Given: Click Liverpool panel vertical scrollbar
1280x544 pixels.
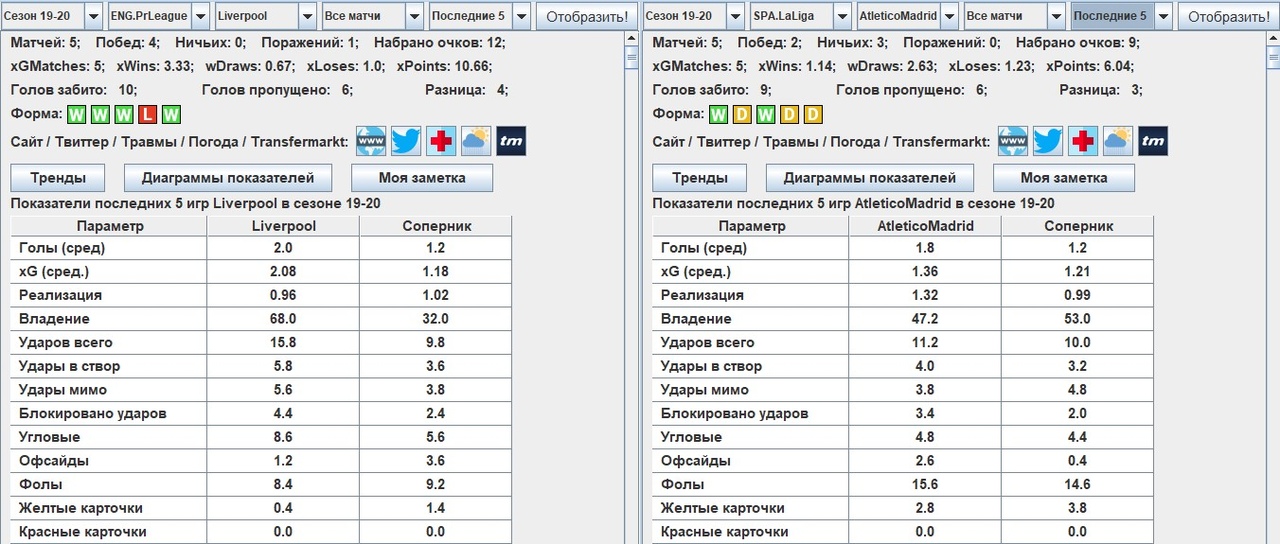Looking at the screenshot, I should pos(631,290).
